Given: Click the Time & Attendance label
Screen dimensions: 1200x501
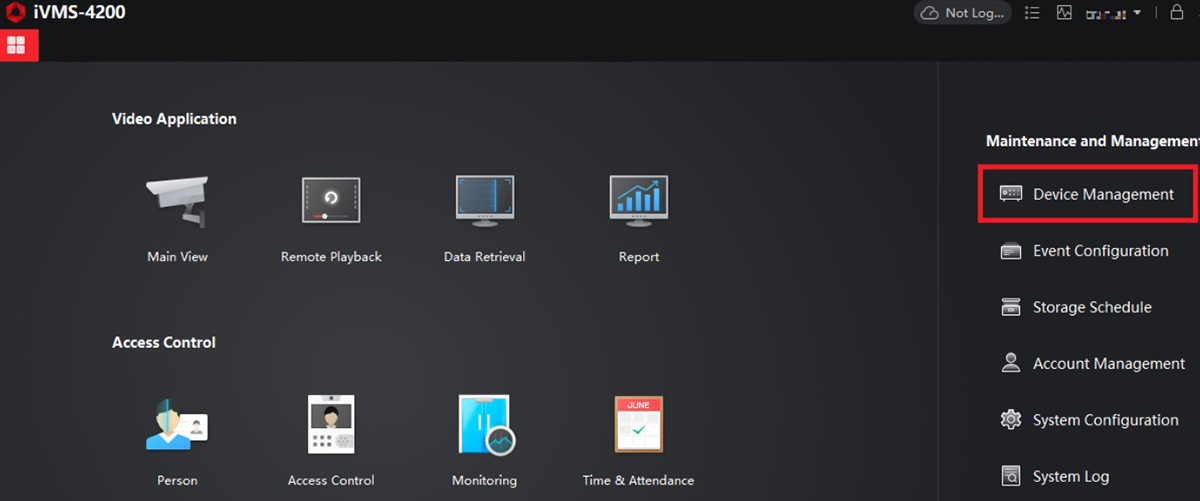Looking at the screenshot, I should point(638,480).
